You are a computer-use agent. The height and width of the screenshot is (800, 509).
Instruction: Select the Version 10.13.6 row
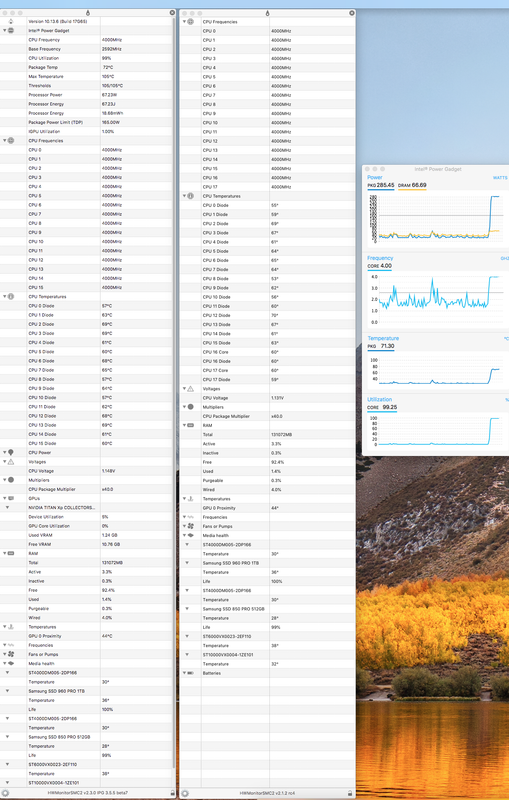[x=87, y=21]
